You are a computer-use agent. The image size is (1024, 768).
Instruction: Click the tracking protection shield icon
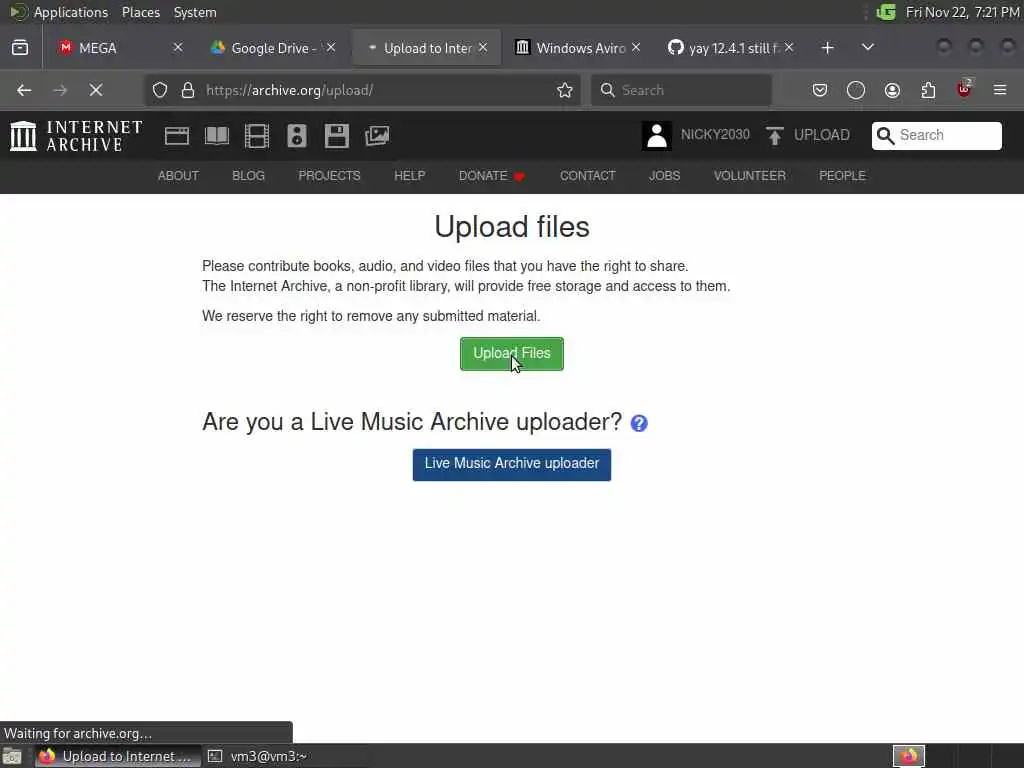pyautogui.click(x=160, y=90)
